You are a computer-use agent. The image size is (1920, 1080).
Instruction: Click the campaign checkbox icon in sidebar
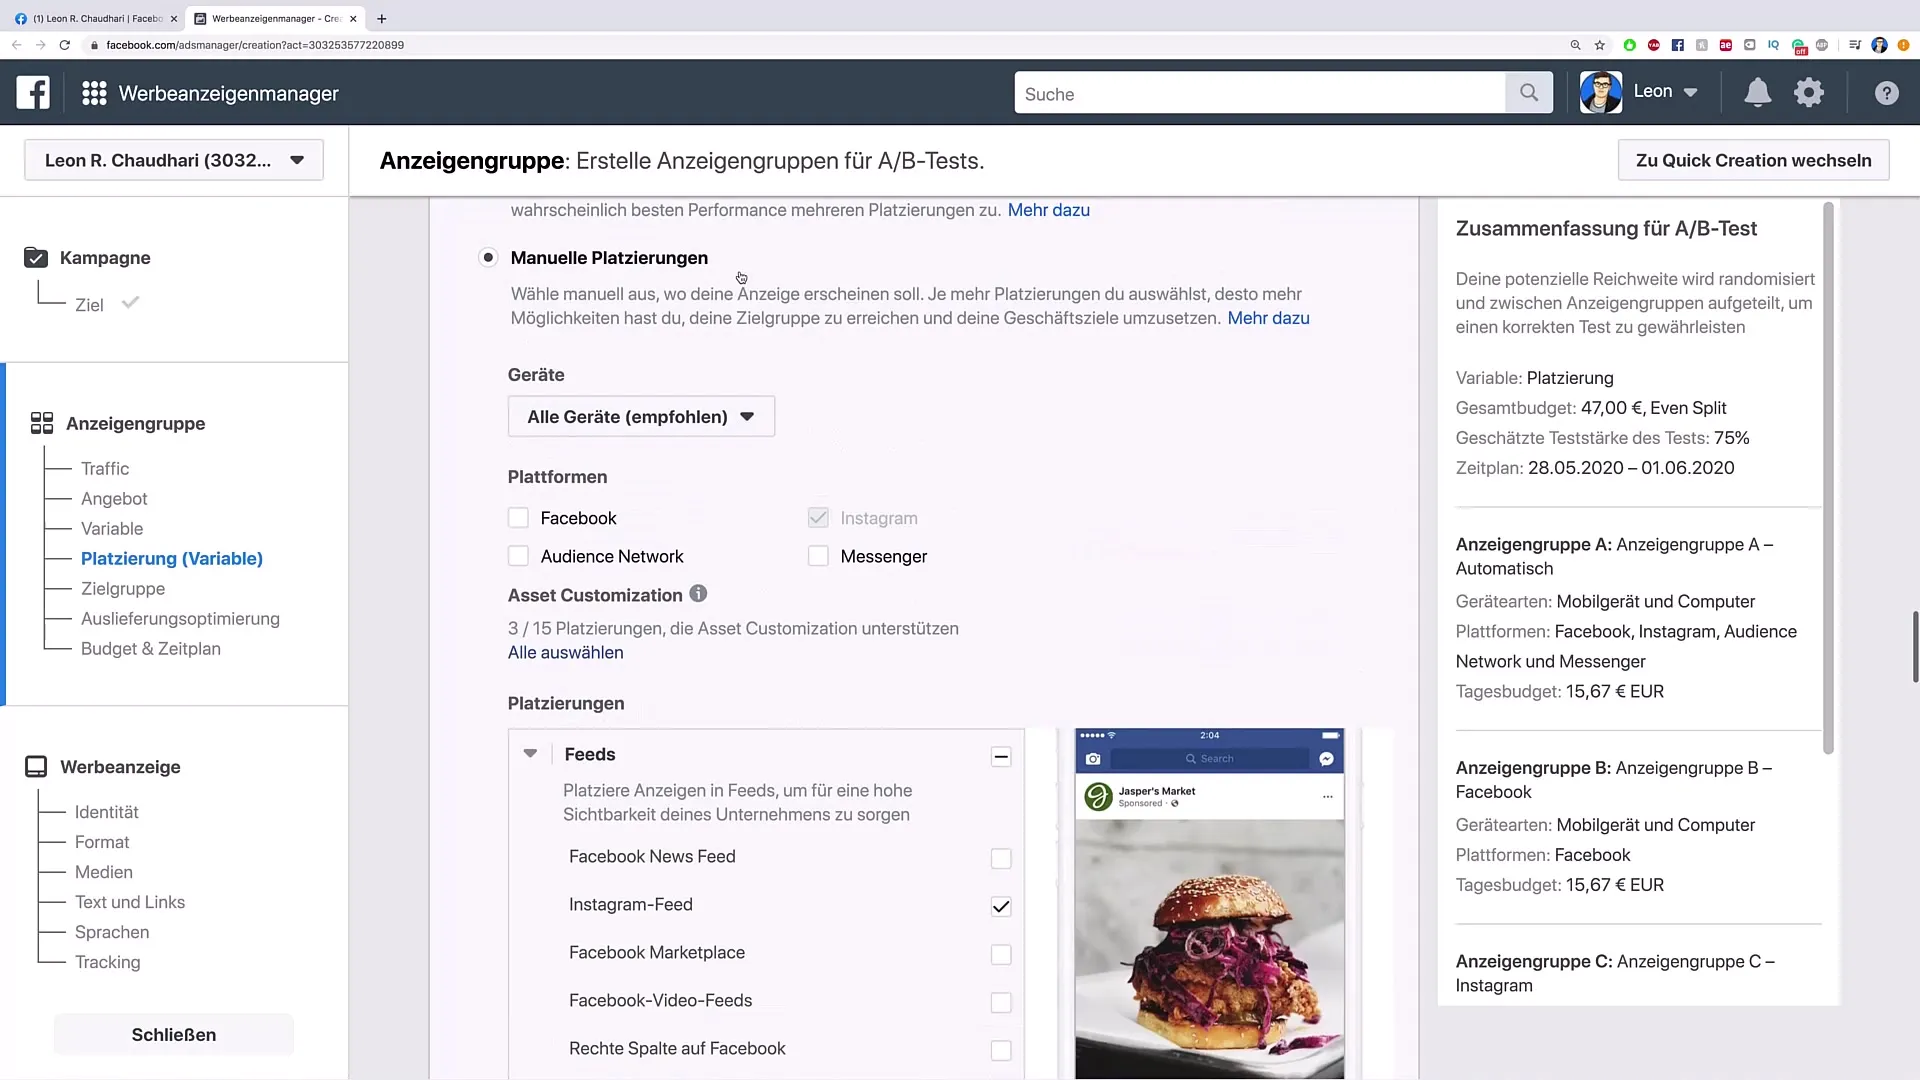pos(36,257)
